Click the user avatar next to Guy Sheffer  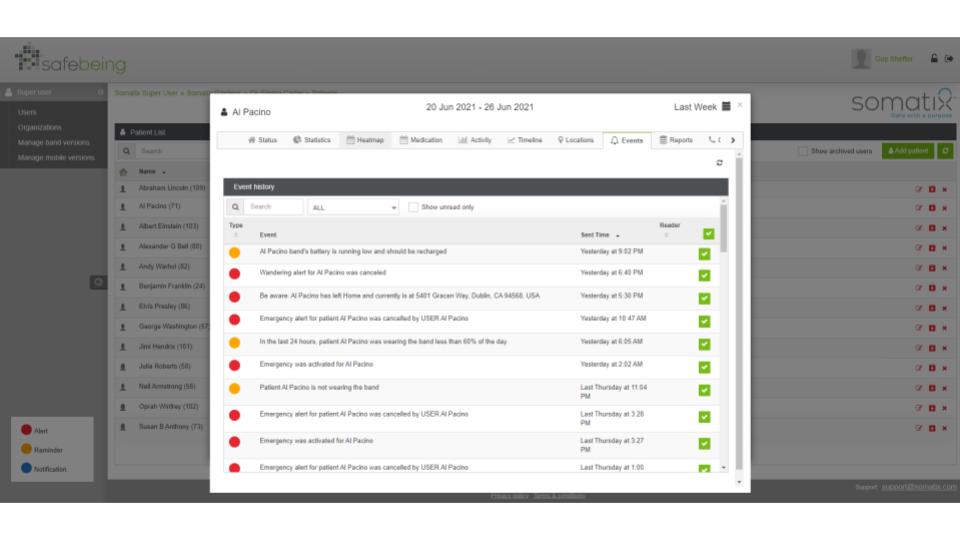pyautogui.click(x=861, y=59)
